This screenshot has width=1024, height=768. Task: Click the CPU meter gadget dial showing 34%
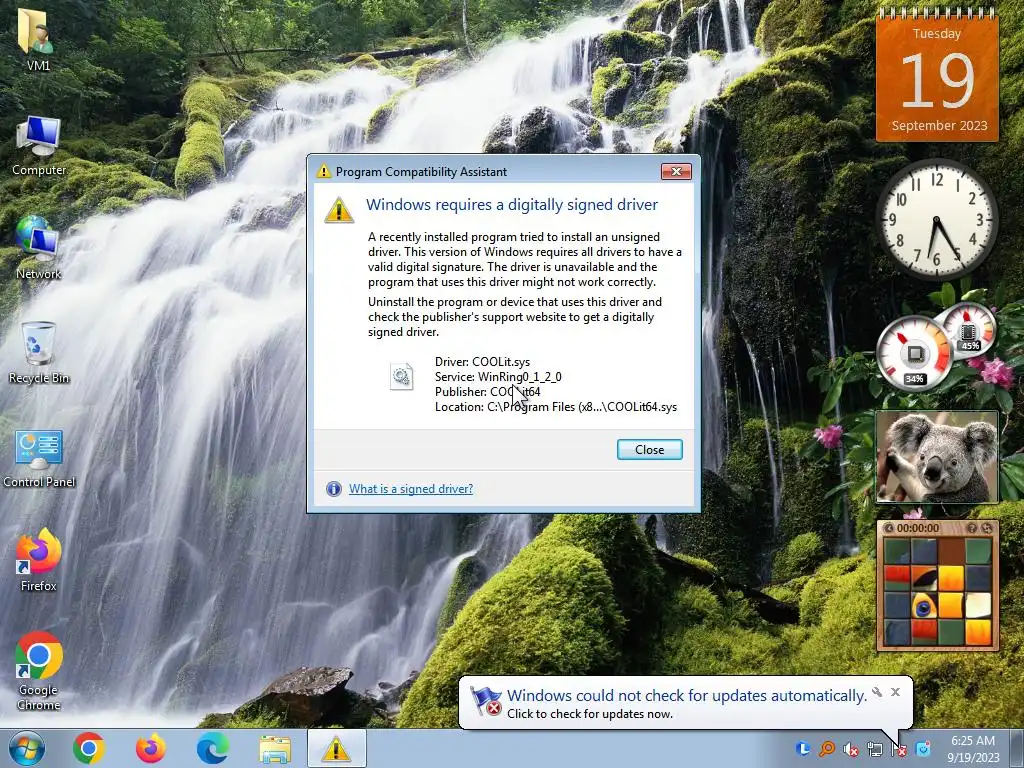(x=914, y=354)
